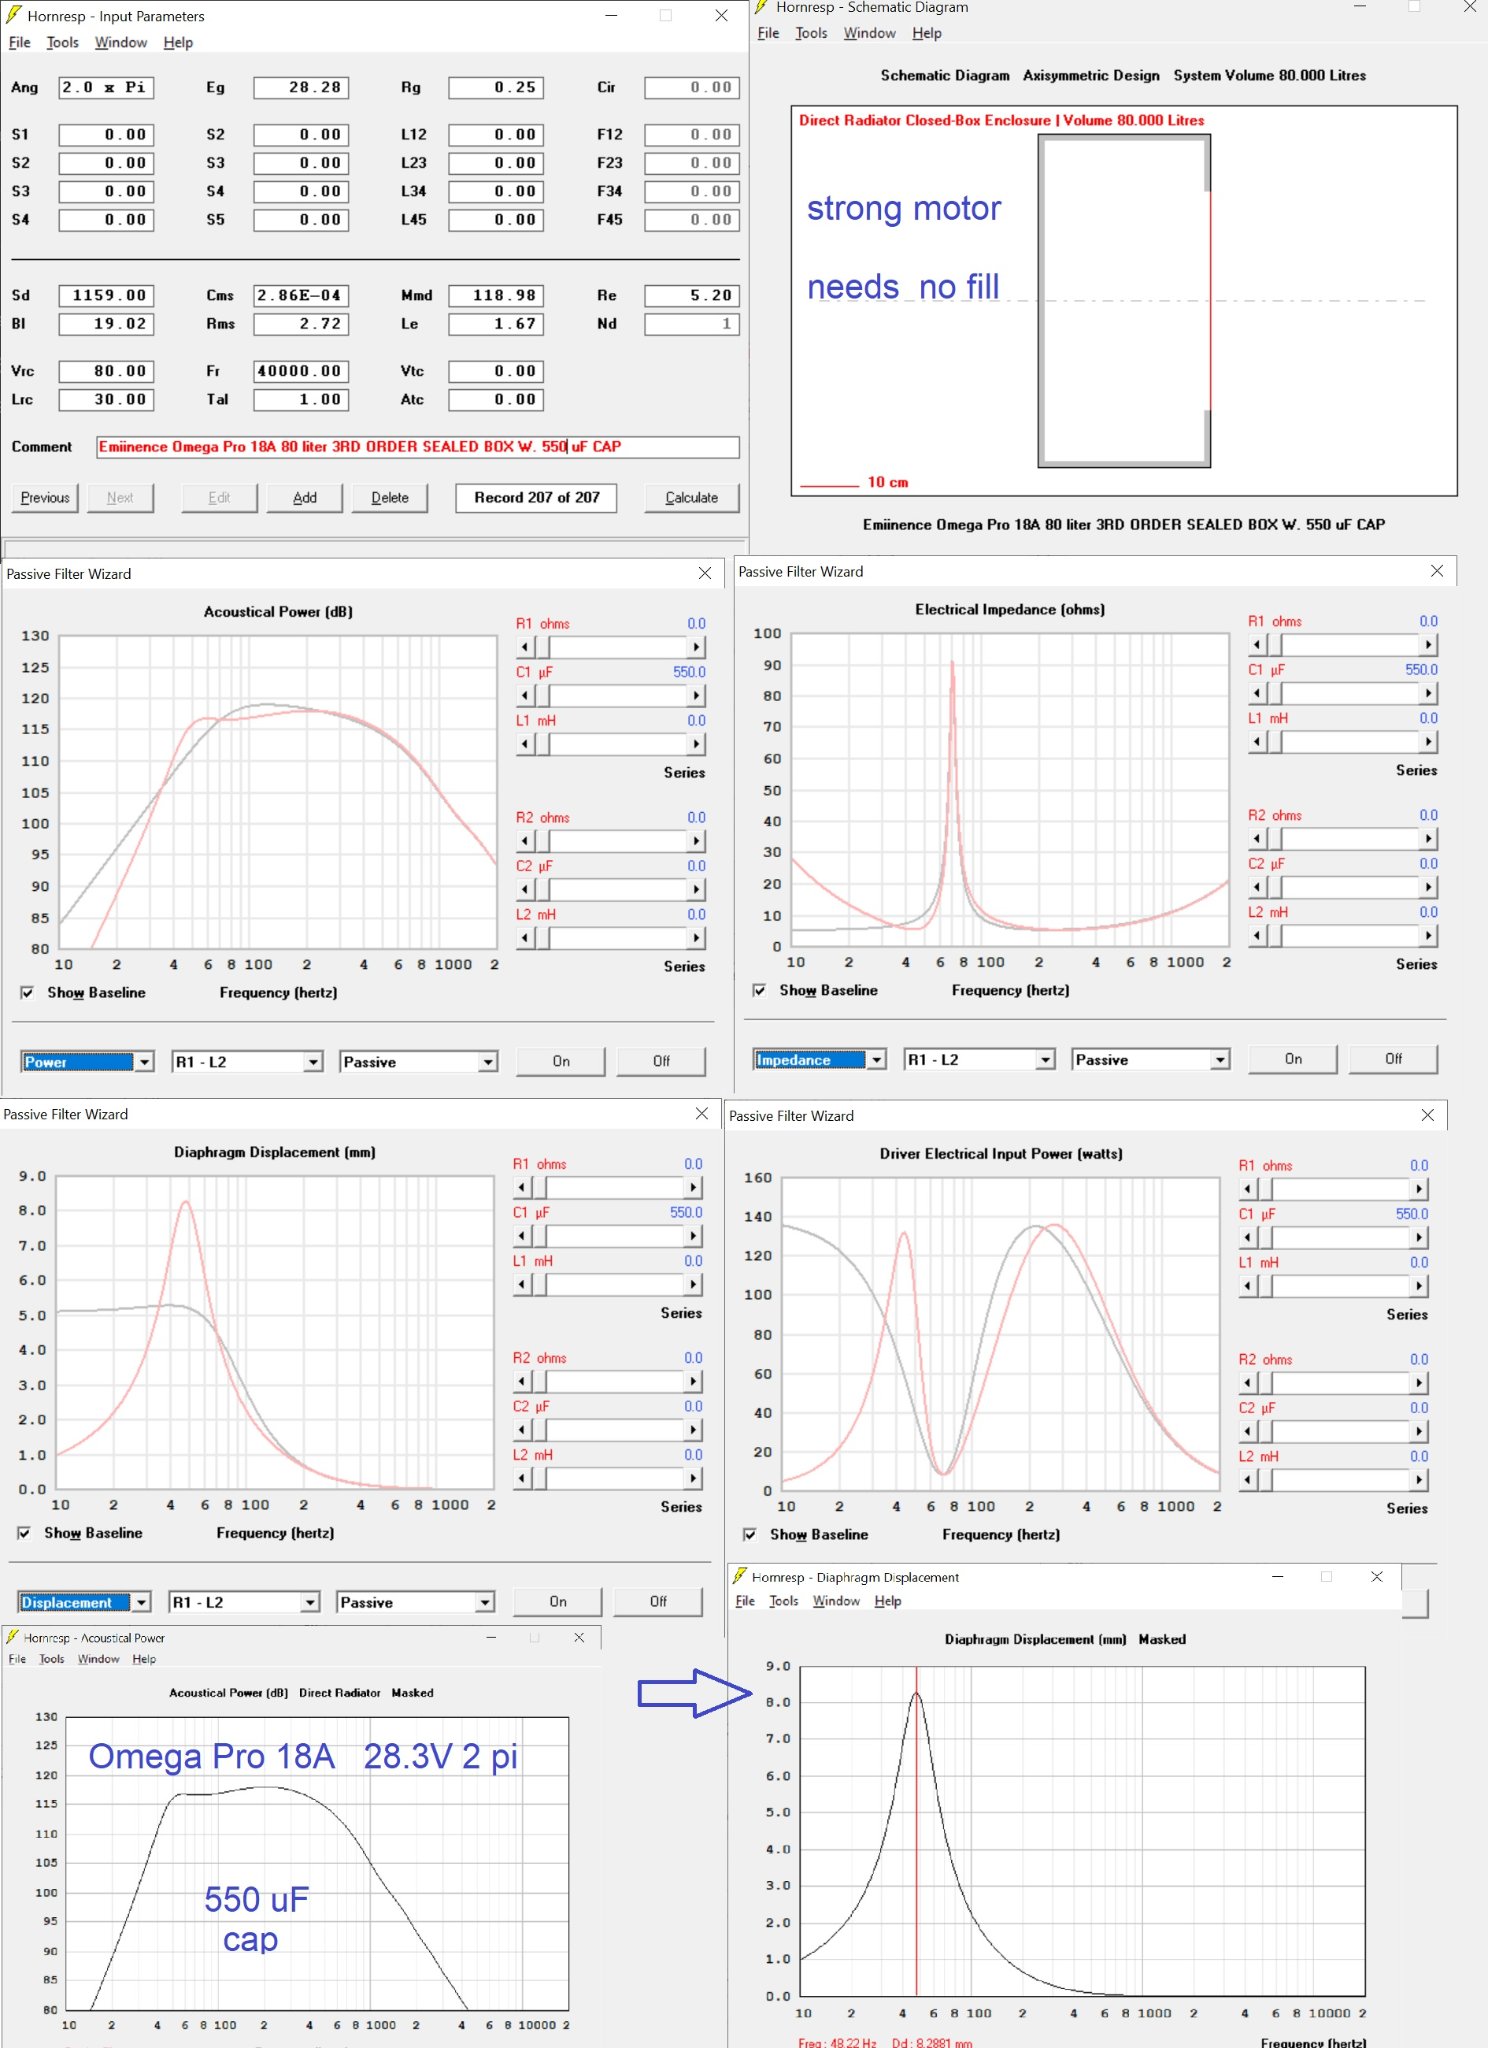Image resolution: width=1488 pixels, height=2048 pixels.
Task: Click R1 ohms left arrow in Acoustical Power wizard
Action: point(525,647)
